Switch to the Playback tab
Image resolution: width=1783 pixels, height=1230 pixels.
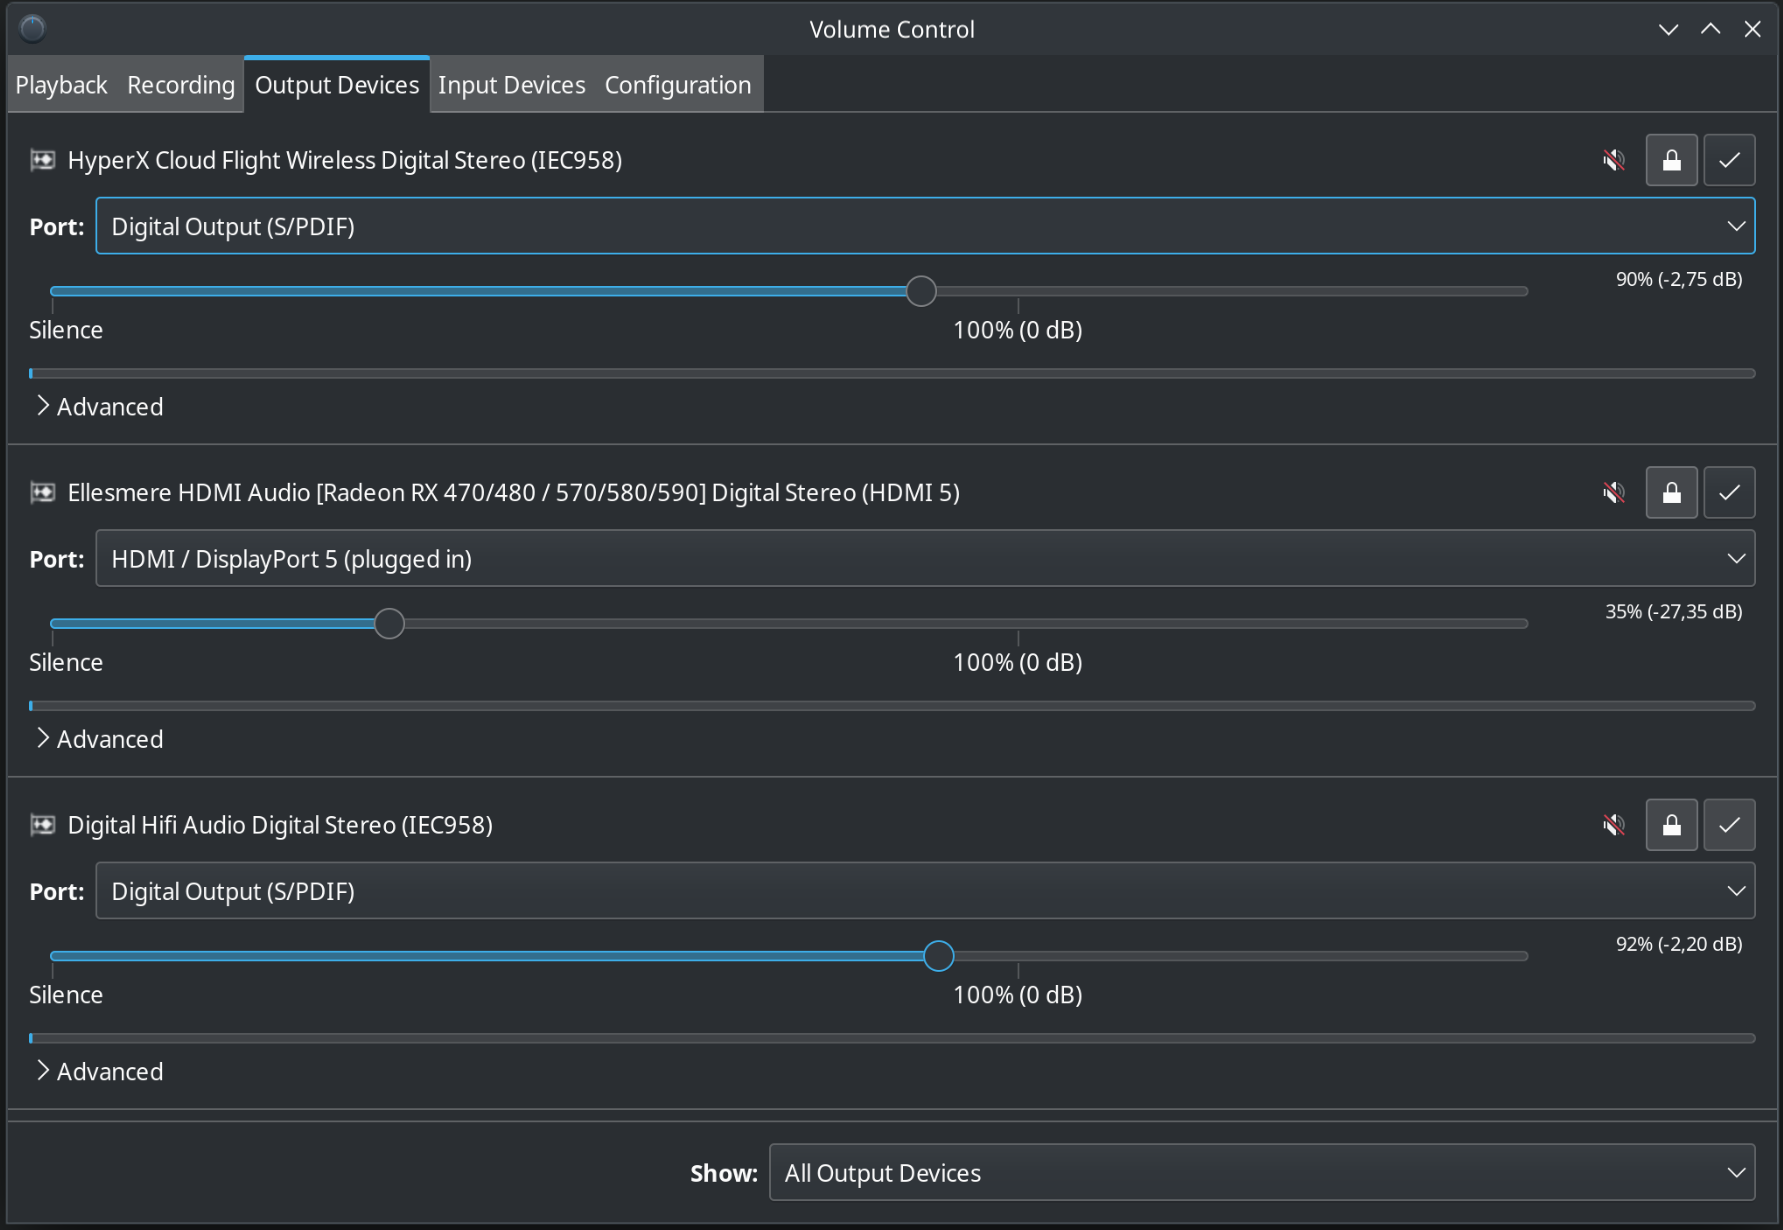tap(61, 85)
